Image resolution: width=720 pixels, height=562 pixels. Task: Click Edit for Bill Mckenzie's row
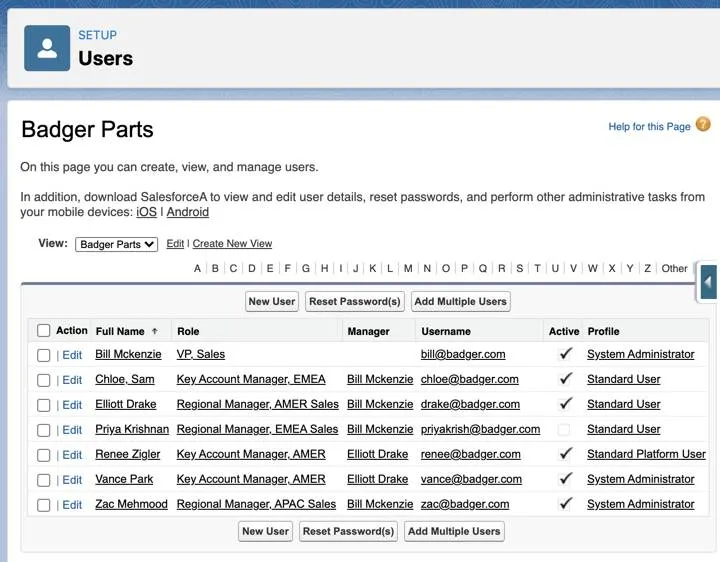click(72, 355)
